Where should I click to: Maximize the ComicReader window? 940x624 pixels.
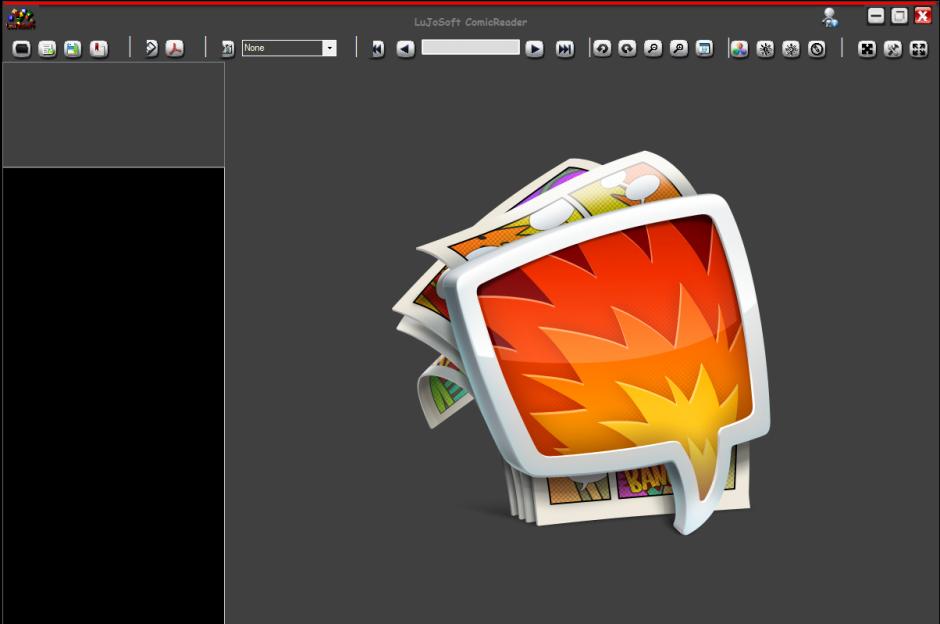(x=899, y=16)
